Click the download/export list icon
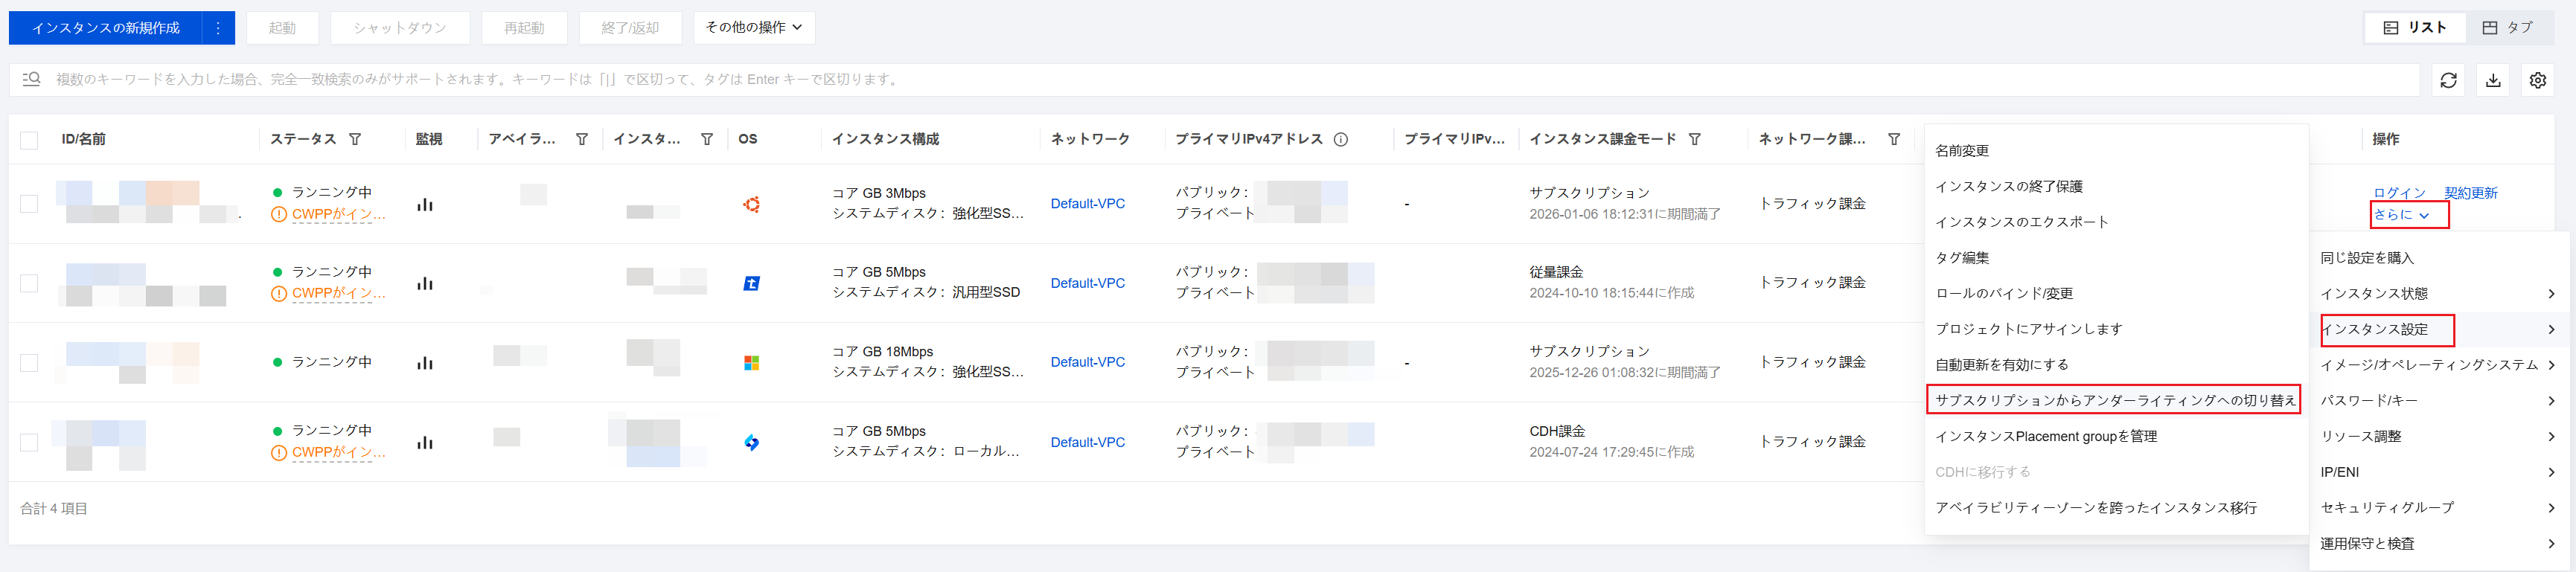 point(2493,80)
